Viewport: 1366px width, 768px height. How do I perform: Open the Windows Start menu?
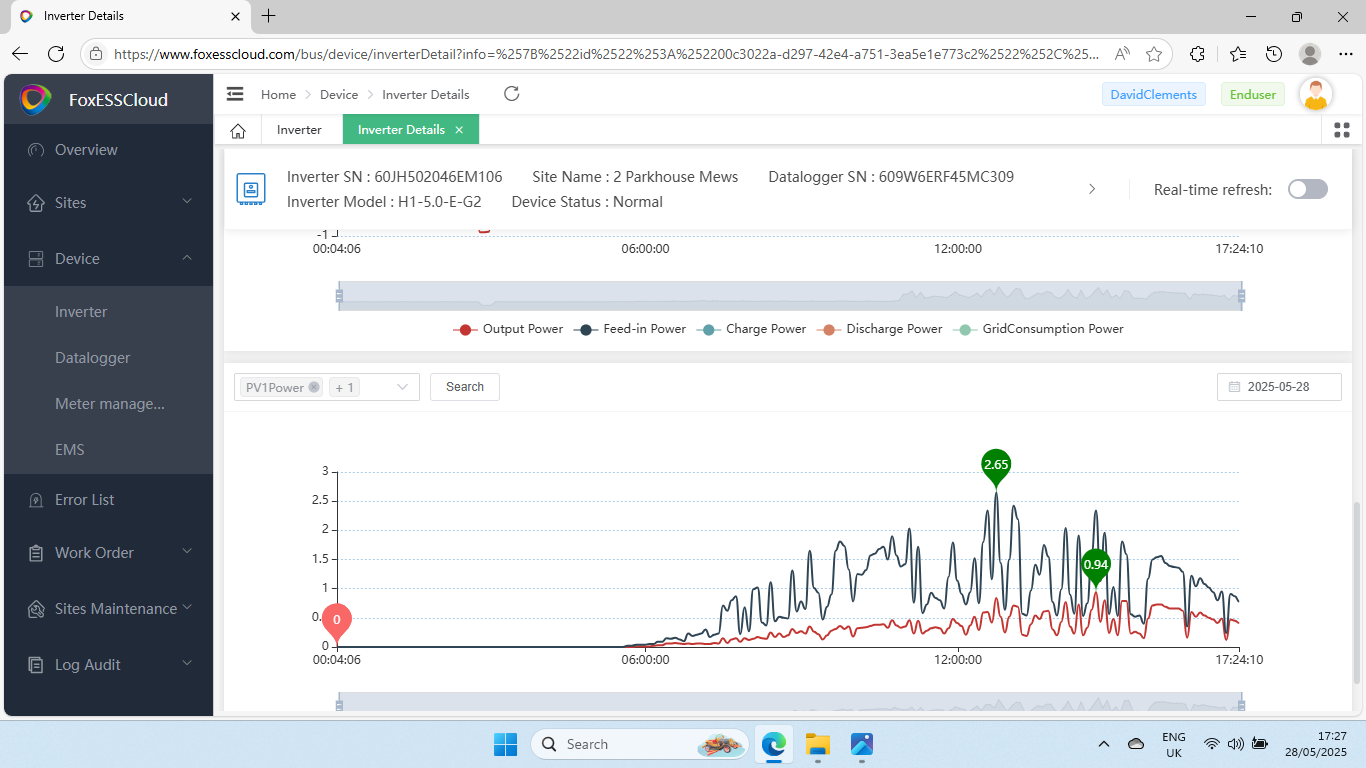[505, 744]
